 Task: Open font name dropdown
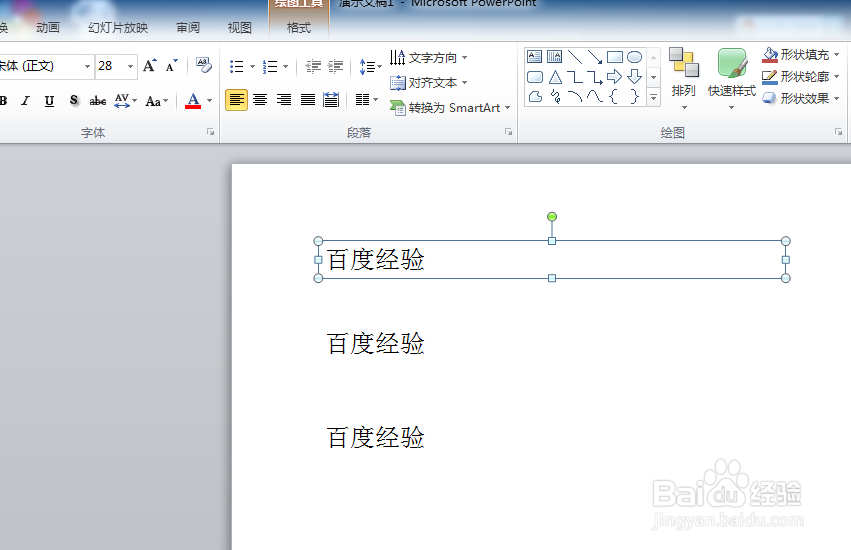coord(87,66)
